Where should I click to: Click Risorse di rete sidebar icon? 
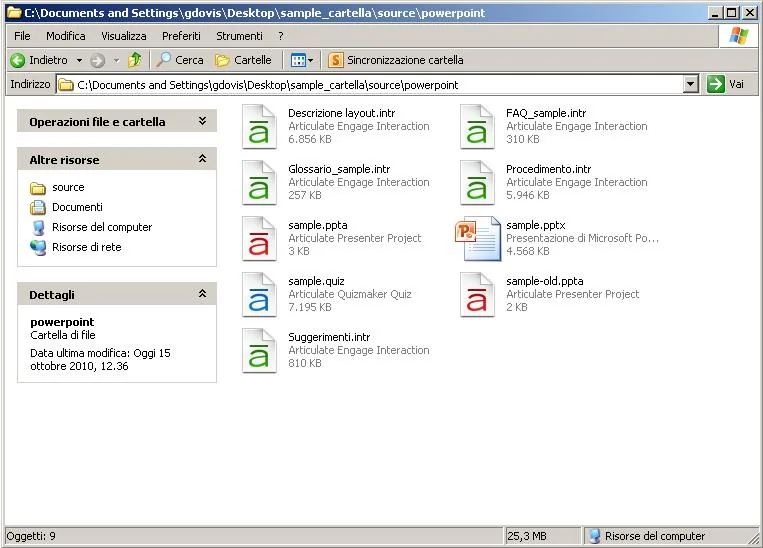point(37,247)
